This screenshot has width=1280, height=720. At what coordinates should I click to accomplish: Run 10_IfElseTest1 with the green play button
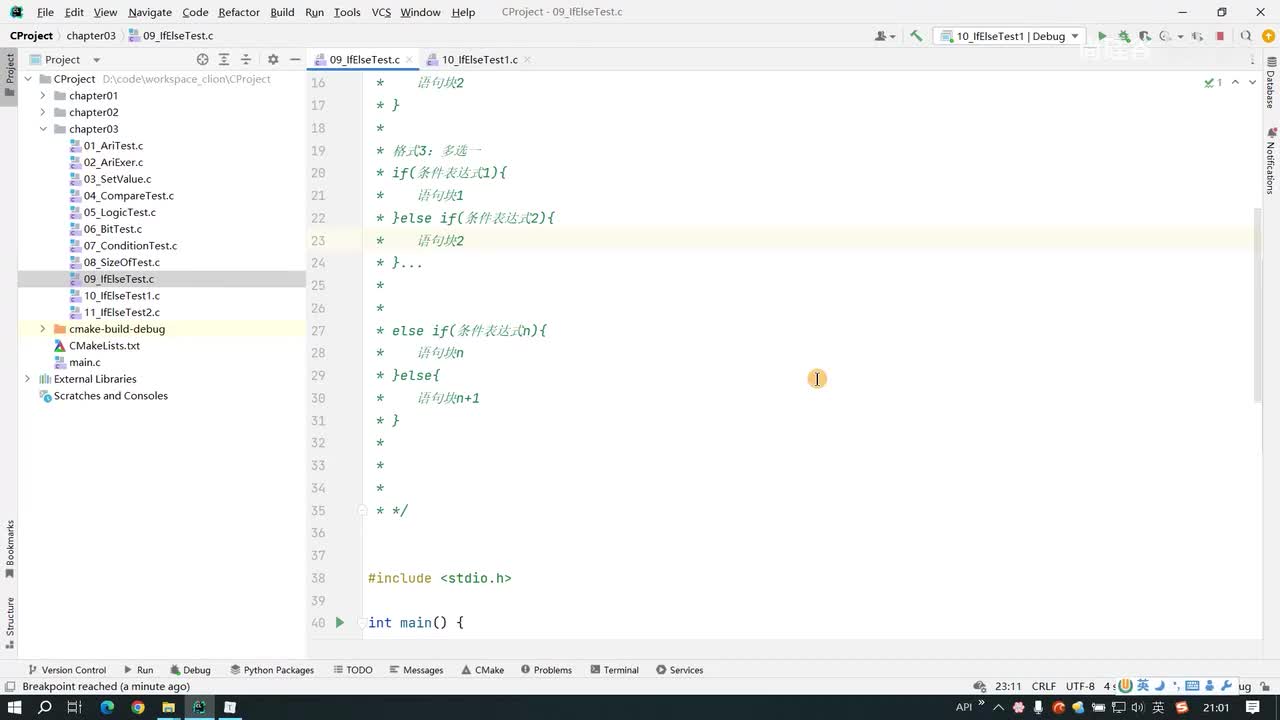tap(1102, 36)
